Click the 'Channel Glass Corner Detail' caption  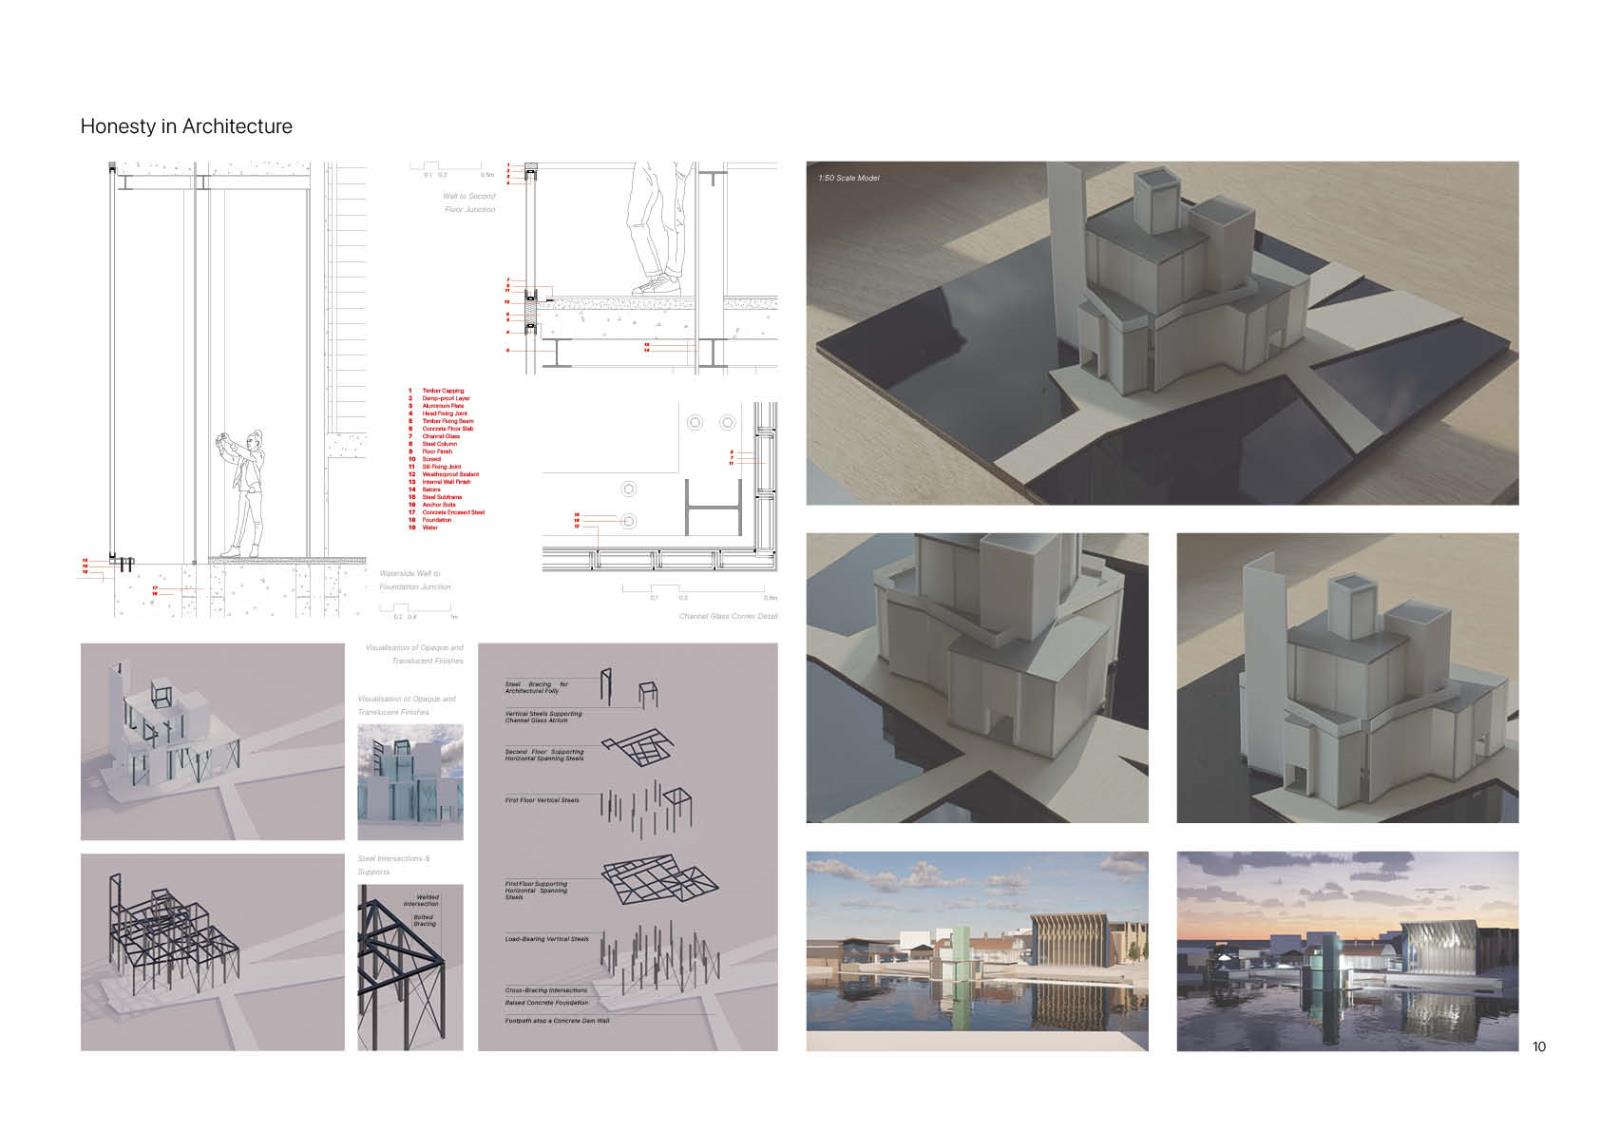pyautogui.click(x=727, y=616)
